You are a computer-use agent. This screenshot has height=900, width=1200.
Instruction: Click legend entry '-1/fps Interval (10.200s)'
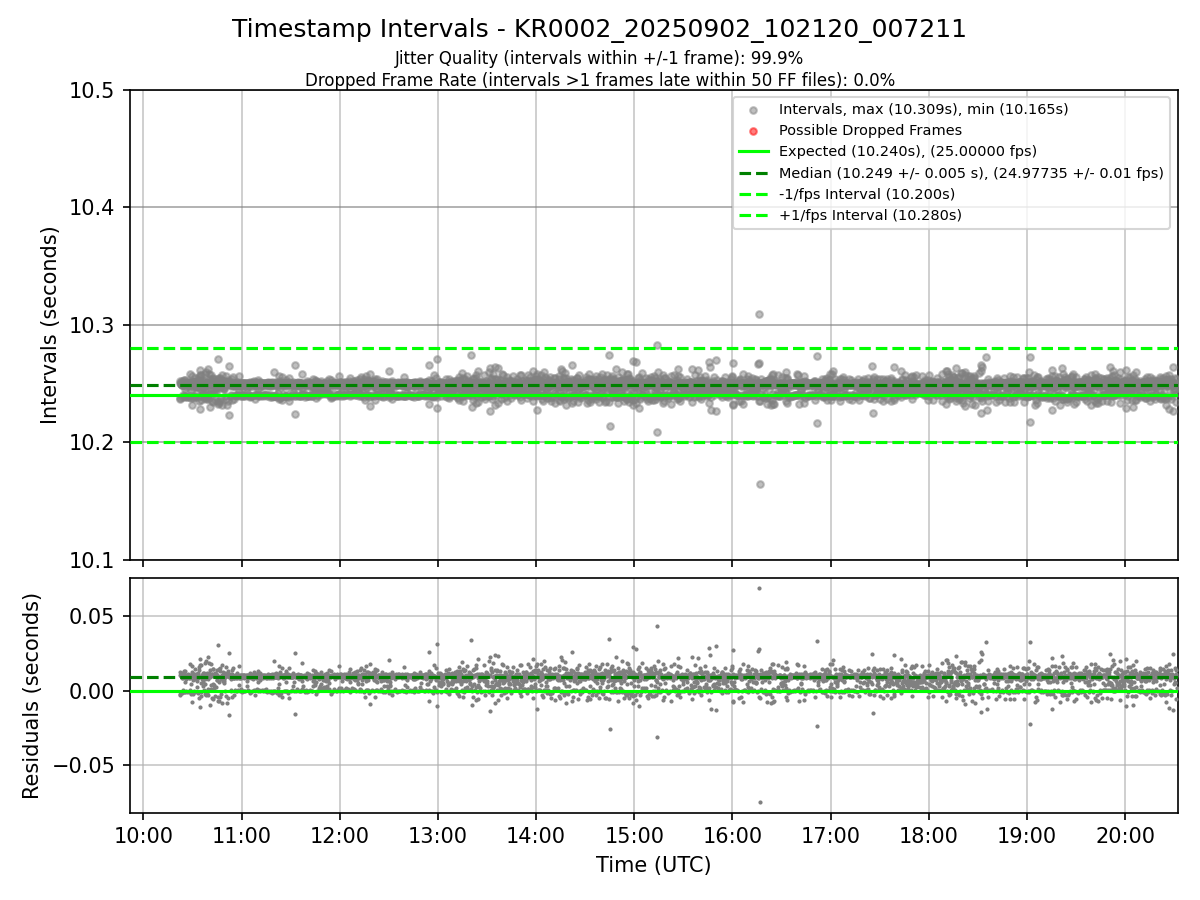click(x=867, y=194)
